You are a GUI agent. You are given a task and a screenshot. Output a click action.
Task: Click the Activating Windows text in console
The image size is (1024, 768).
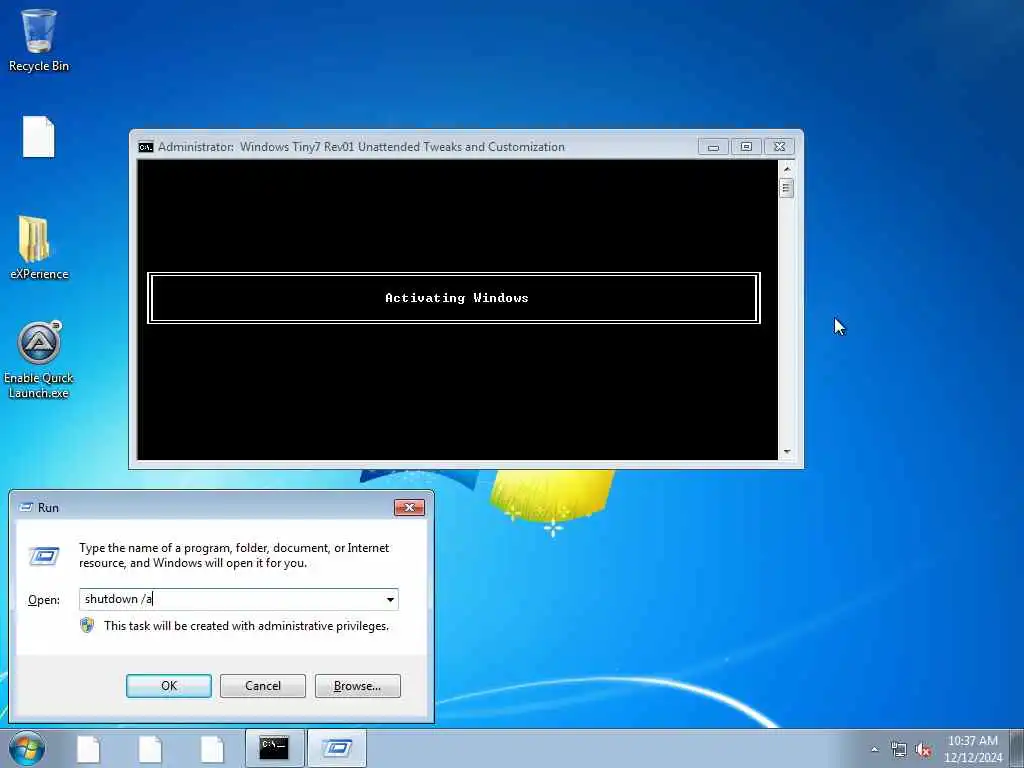pos(456,298)
